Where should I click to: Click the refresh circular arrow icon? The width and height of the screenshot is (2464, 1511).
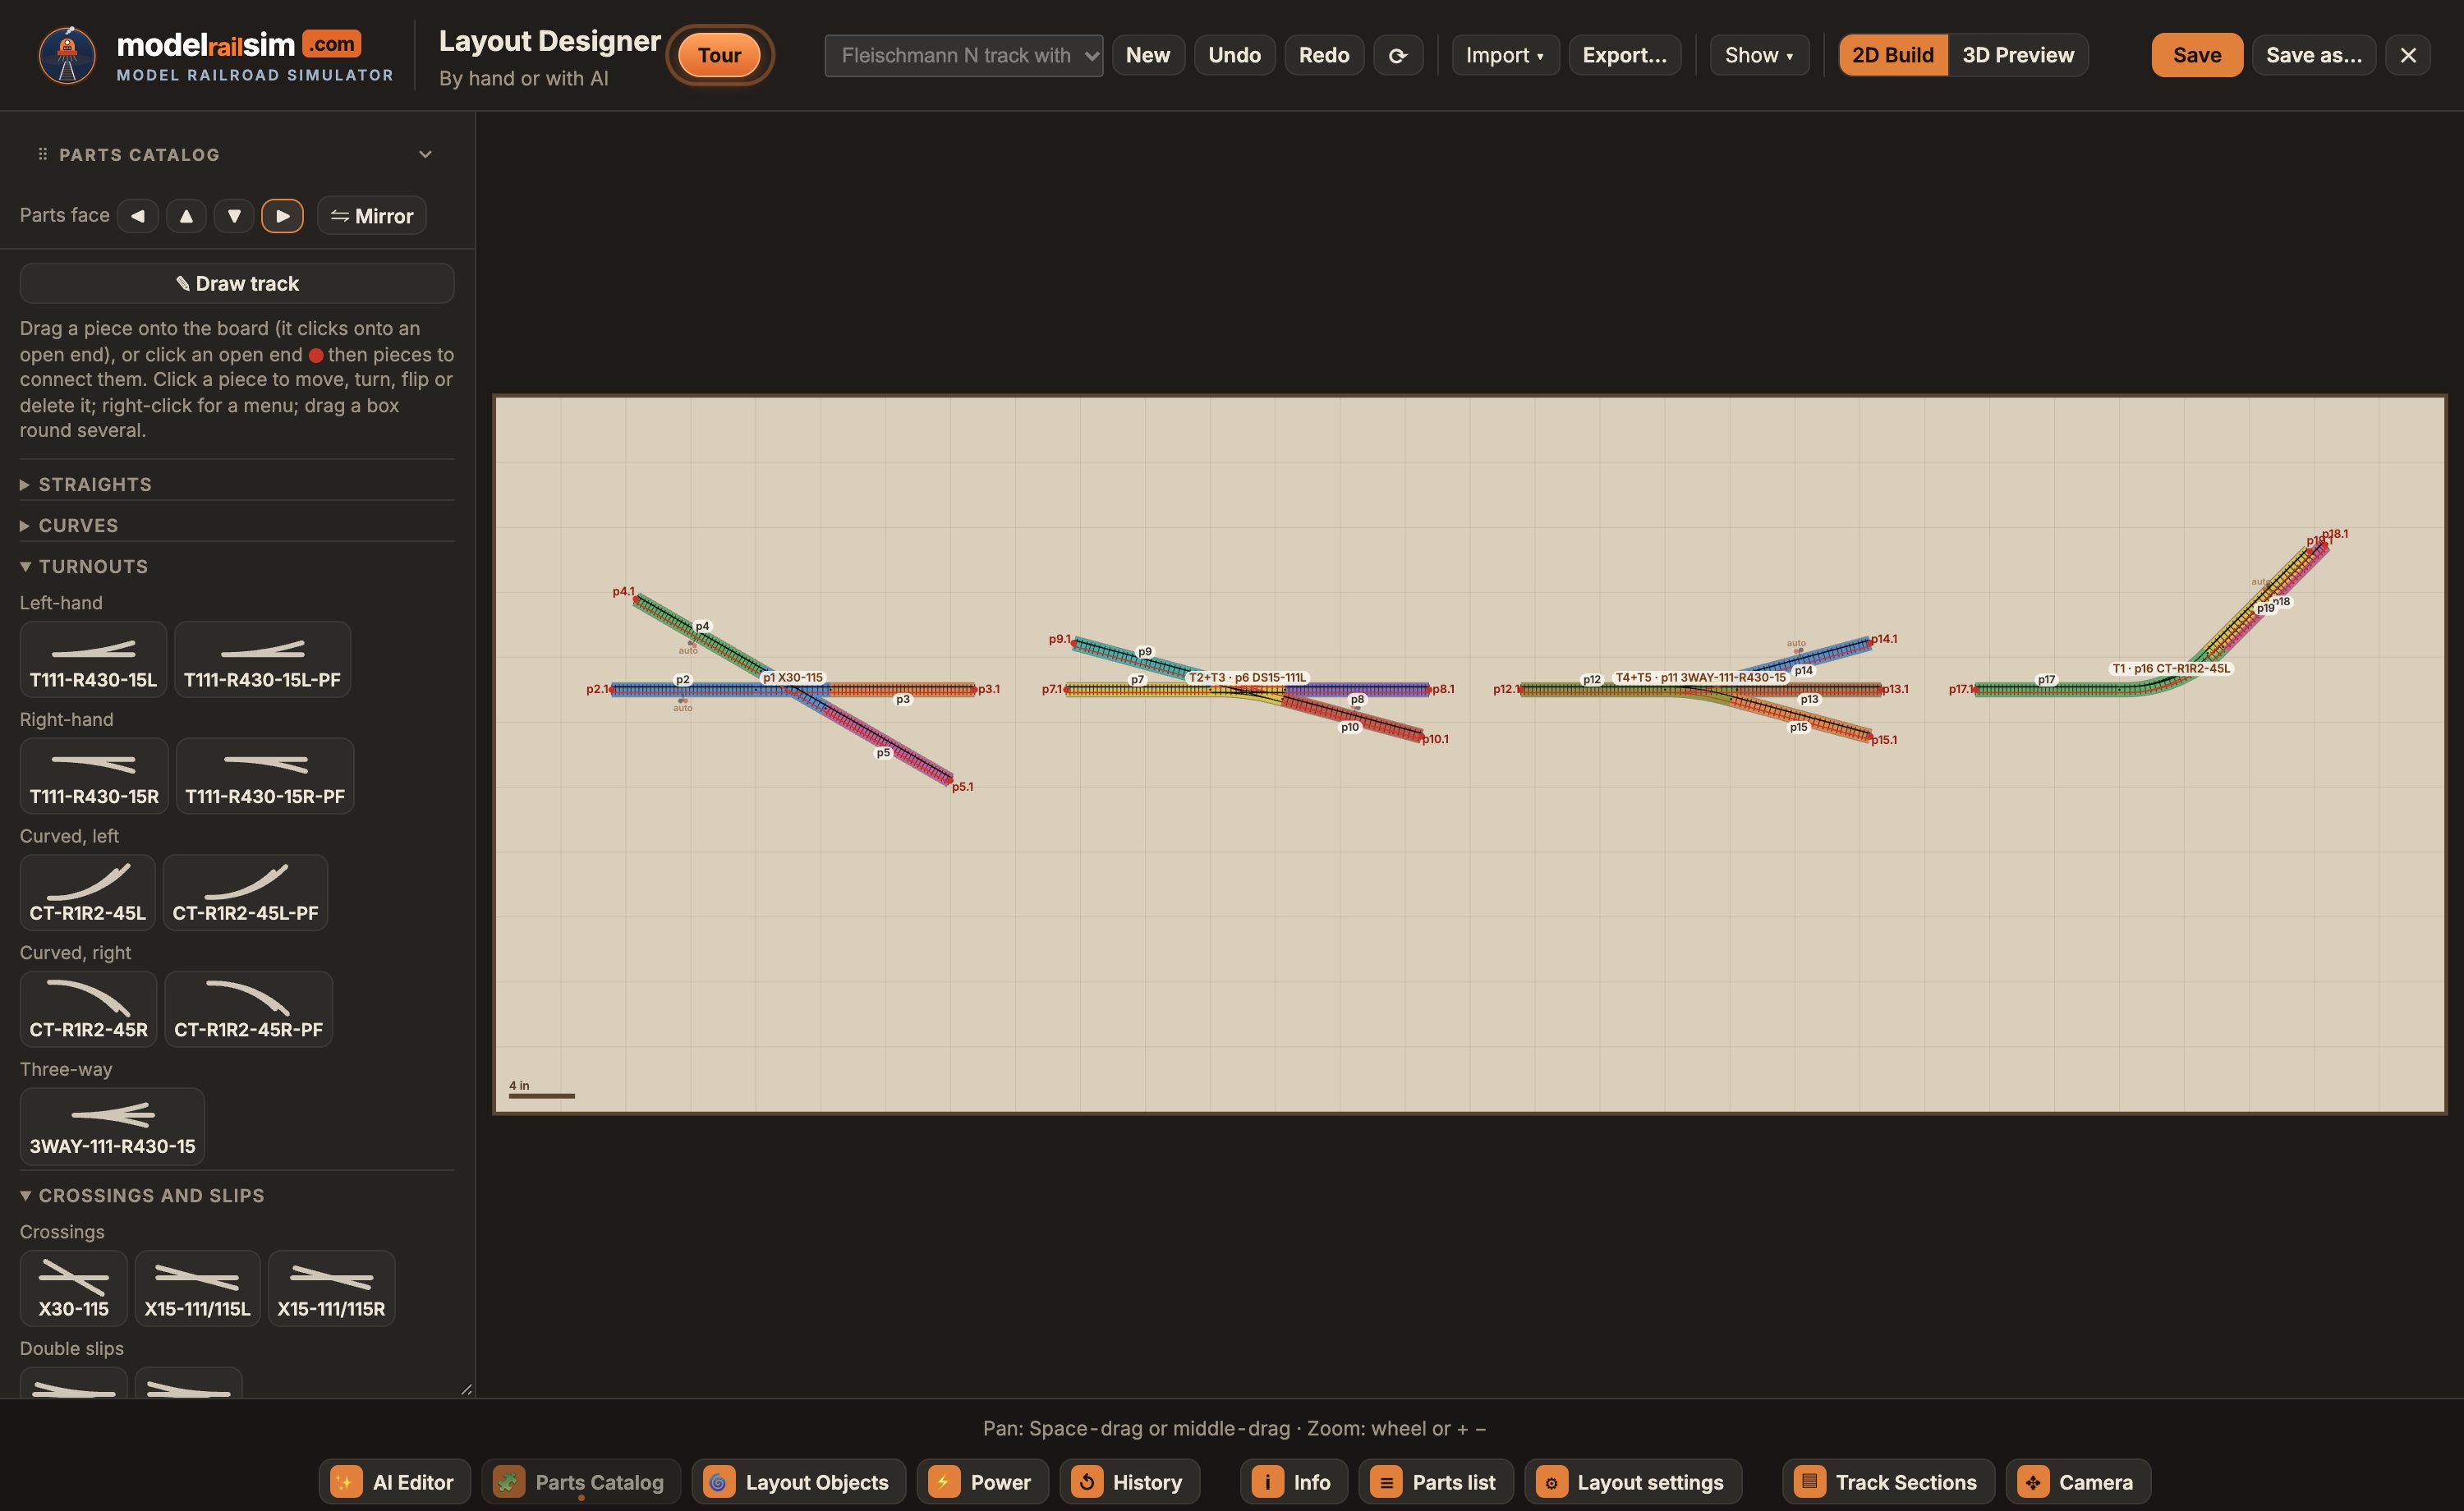[x=1398, y=55]
